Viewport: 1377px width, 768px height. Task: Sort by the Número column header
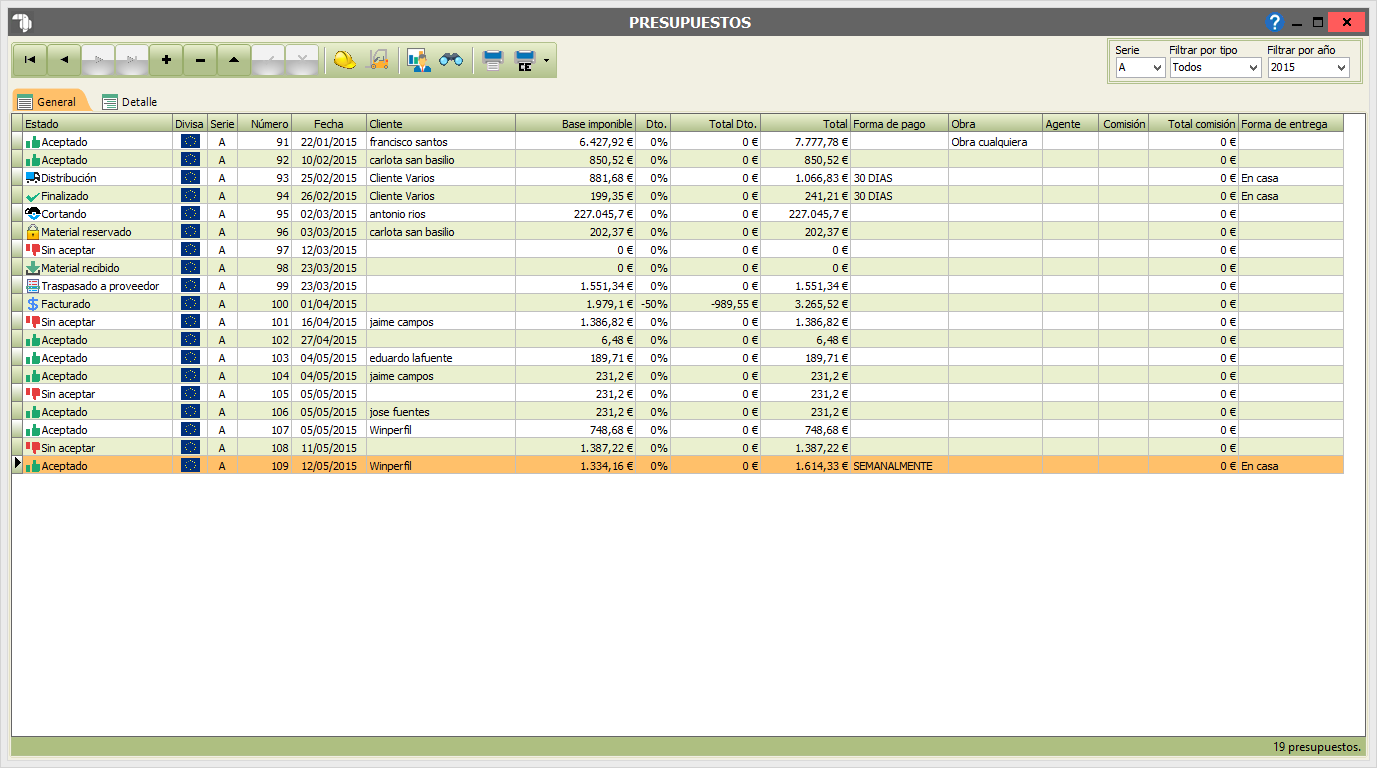[265, 124]
